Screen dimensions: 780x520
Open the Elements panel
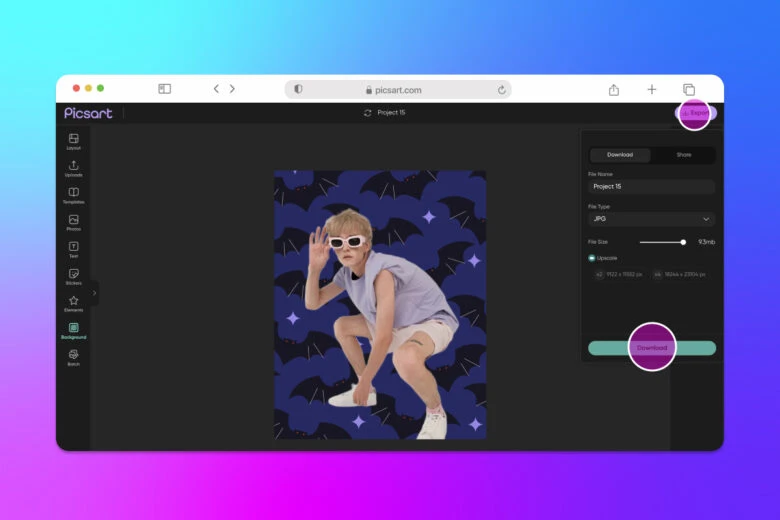pos(73,301)
